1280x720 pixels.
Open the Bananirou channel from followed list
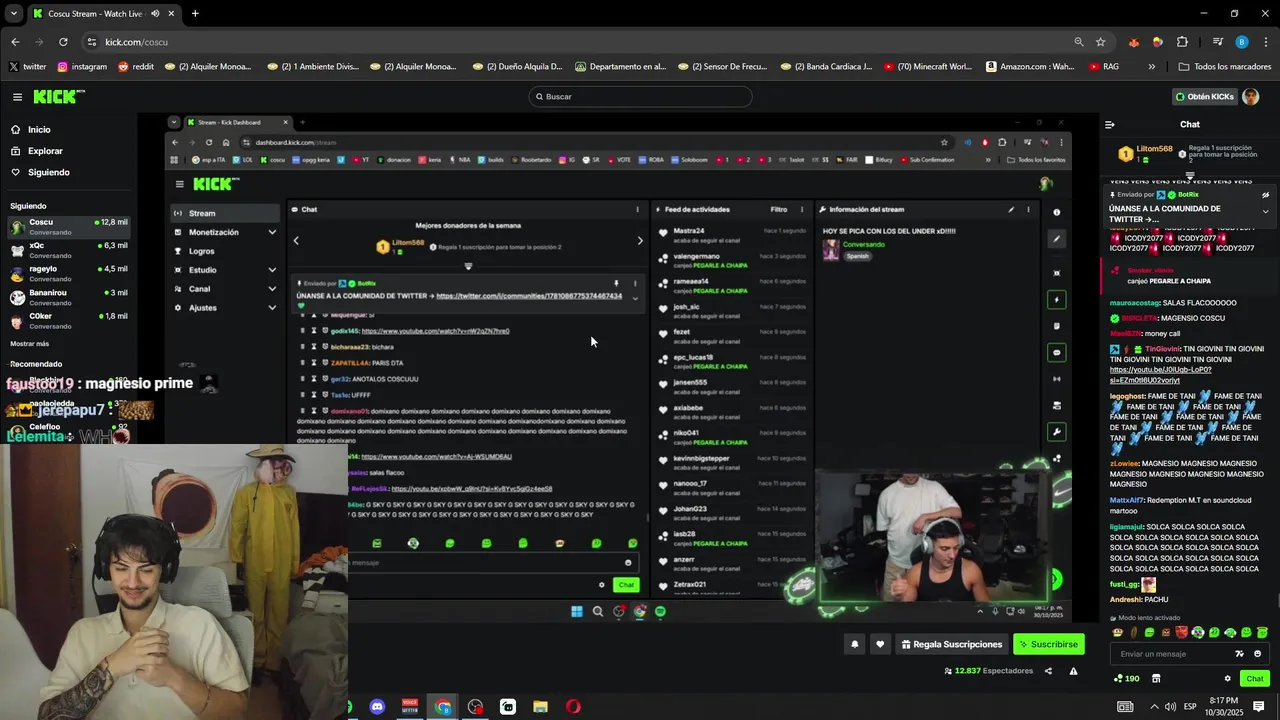pyautogui.click(x=68, y=298)
